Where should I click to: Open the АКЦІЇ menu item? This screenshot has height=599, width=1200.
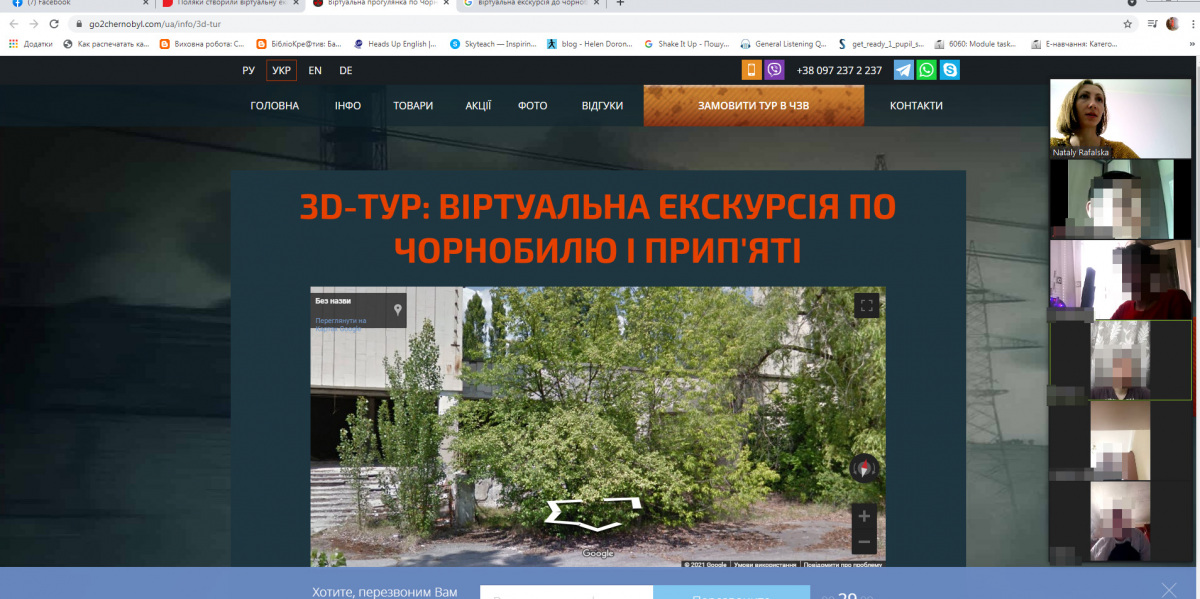[478, 106]
